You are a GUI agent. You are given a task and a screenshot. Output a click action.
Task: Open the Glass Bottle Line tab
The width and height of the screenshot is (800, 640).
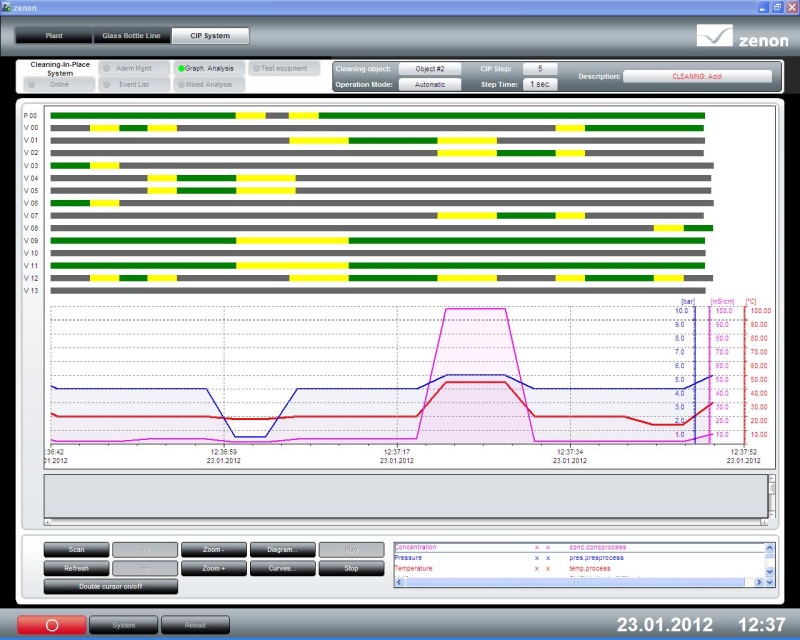click(x=132, y=36)
